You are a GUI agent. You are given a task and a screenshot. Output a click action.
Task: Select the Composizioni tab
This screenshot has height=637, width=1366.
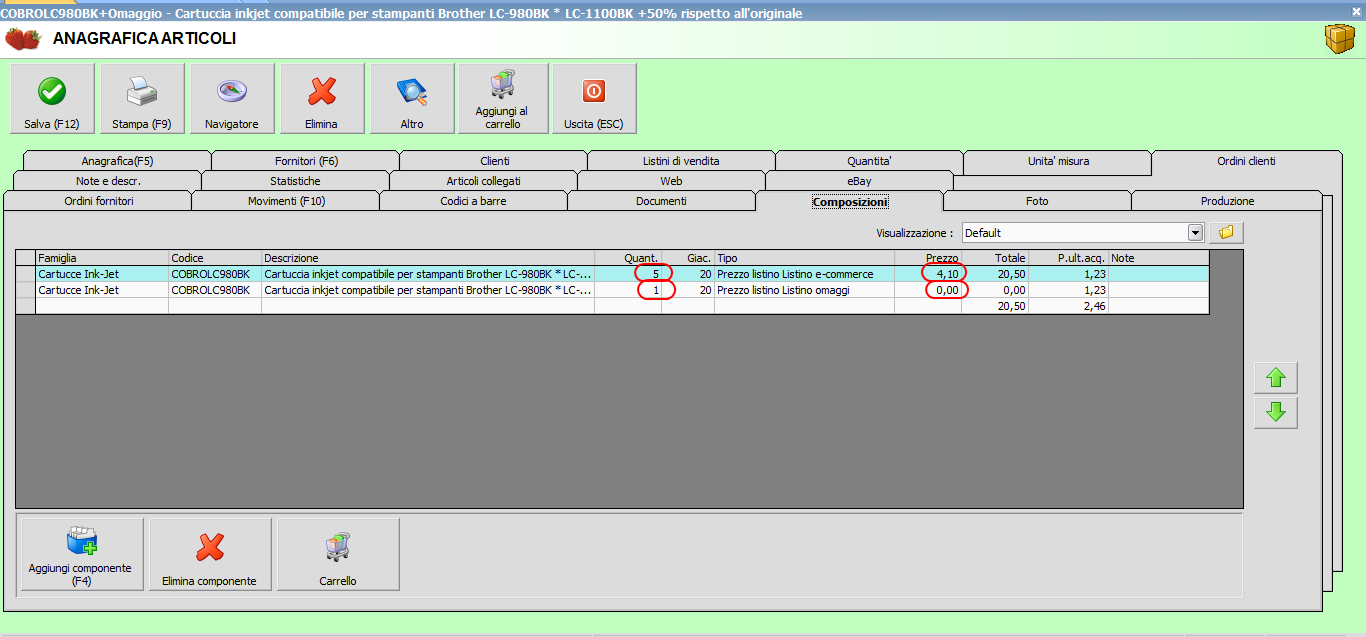click(x=850, y=201)
